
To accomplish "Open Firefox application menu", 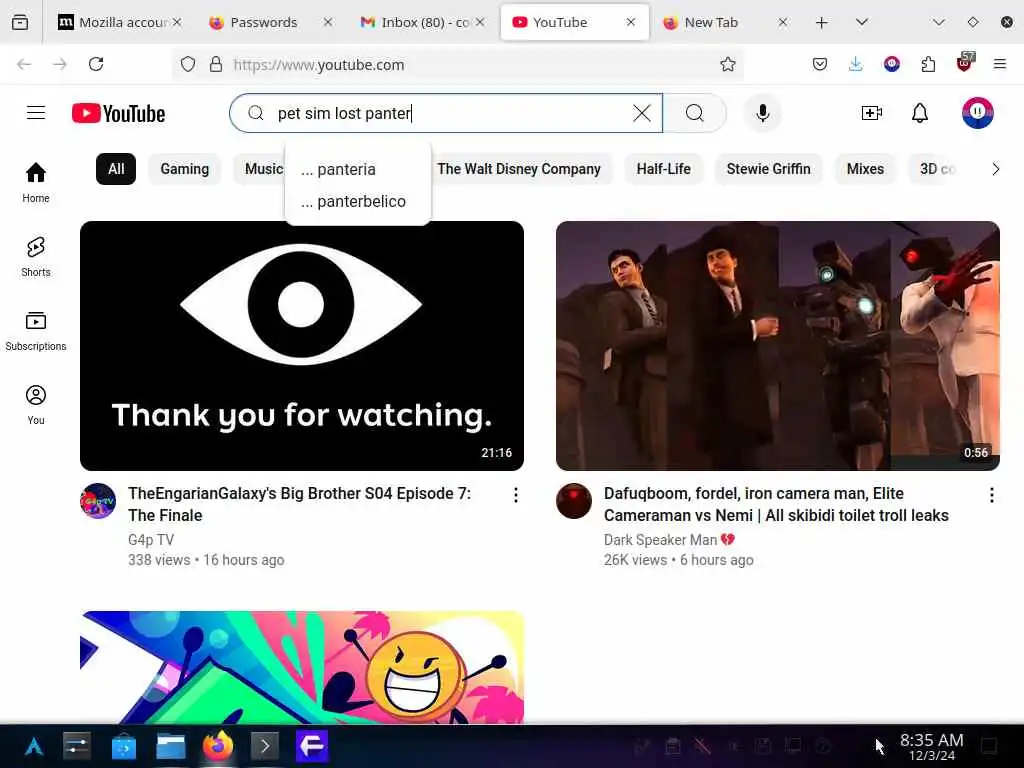I will (1000, 64).
